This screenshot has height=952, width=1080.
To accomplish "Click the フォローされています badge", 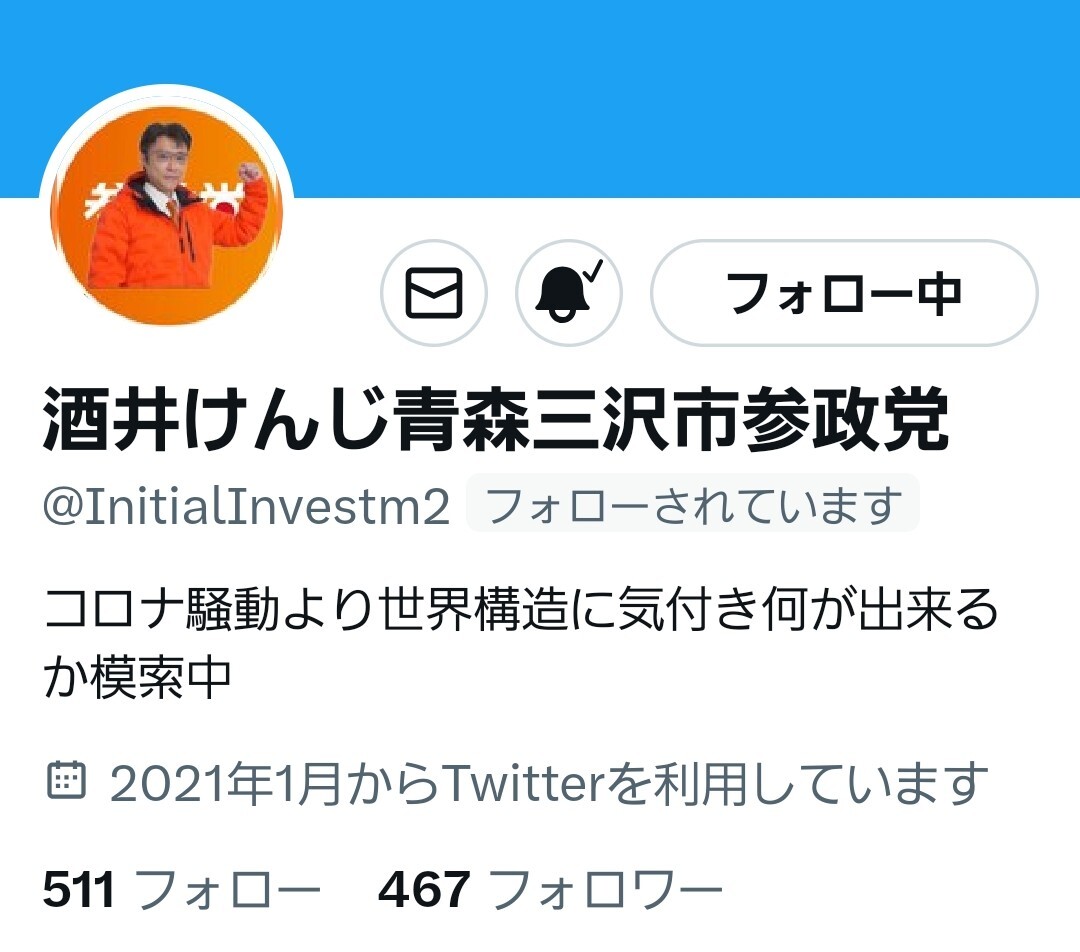I will (693, 504).
